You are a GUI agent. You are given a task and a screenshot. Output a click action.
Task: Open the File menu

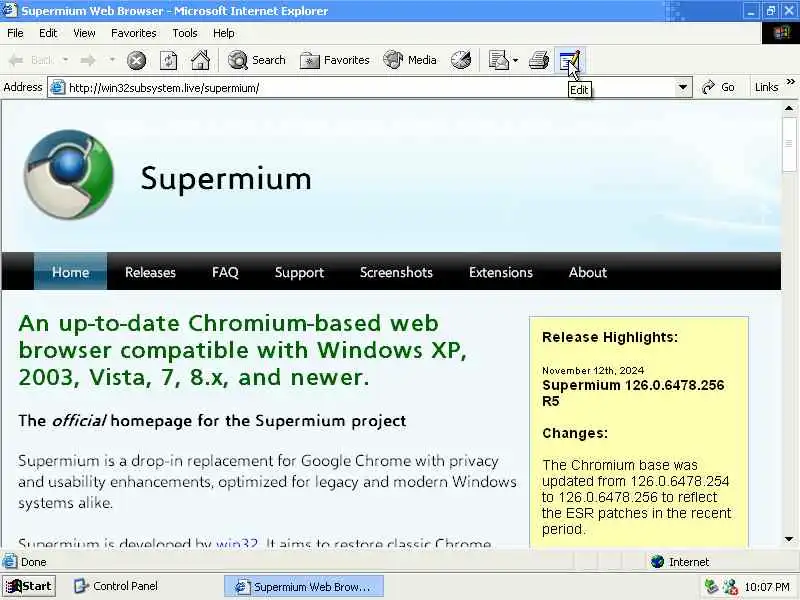pyautogui.click(x=15, y=33)
